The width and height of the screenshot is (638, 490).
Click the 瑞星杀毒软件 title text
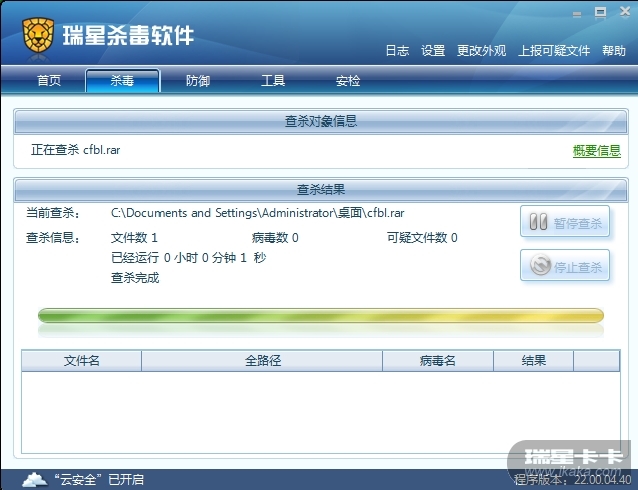point(128,35)
